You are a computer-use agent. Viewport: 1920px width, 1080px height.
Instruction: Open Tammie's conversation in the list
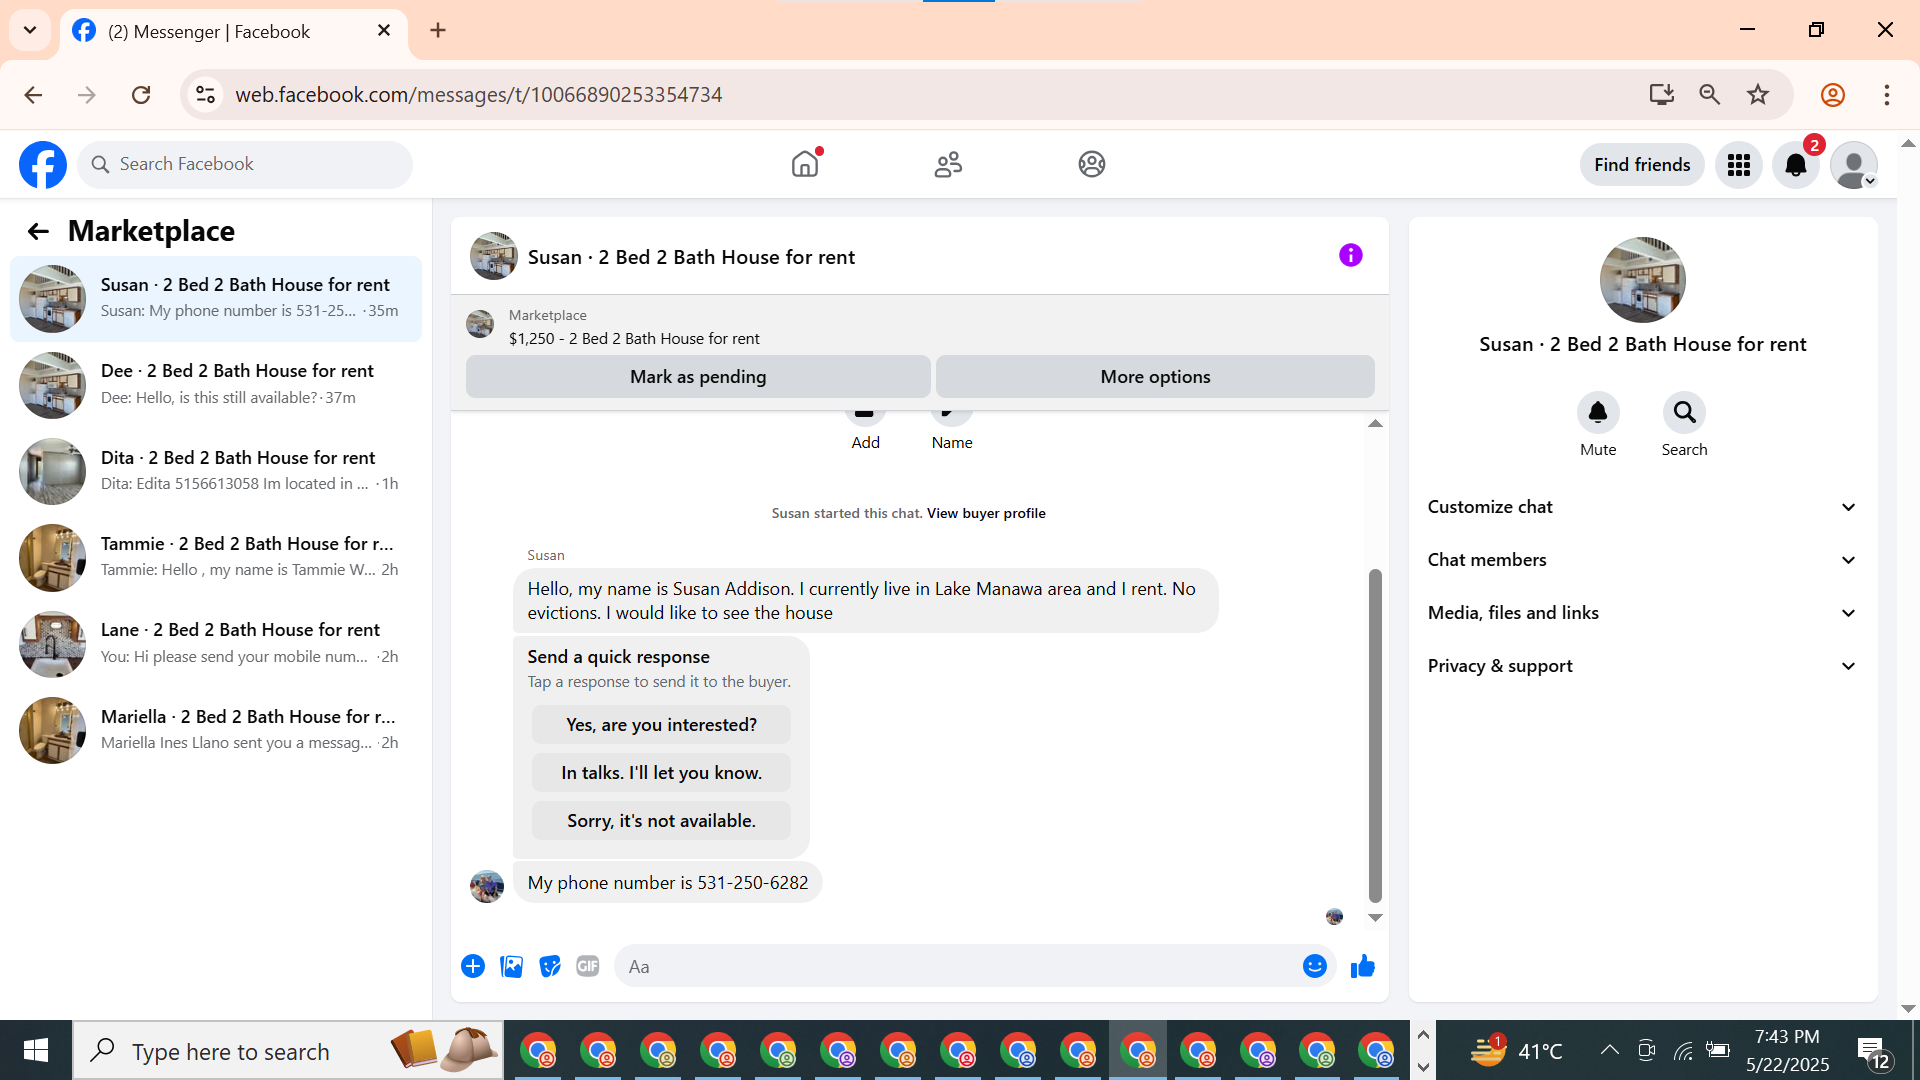[216, 558]
